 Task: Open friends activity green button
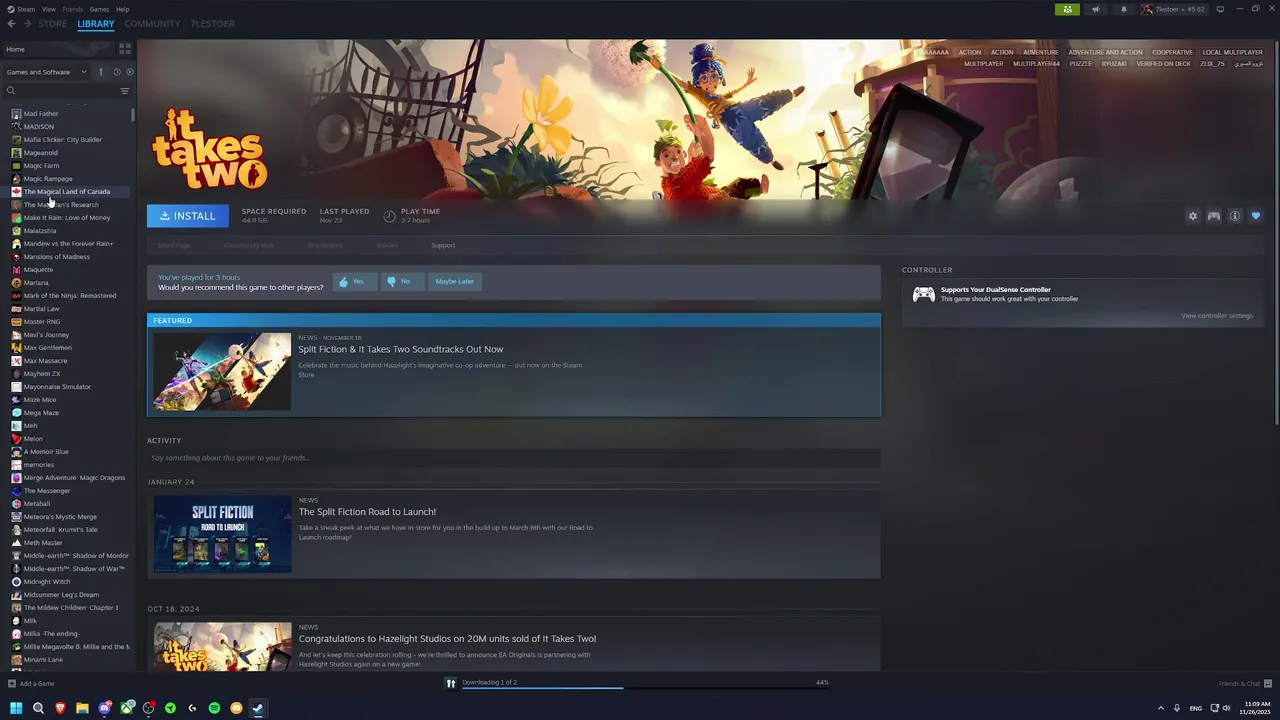tap(1067, 9)
